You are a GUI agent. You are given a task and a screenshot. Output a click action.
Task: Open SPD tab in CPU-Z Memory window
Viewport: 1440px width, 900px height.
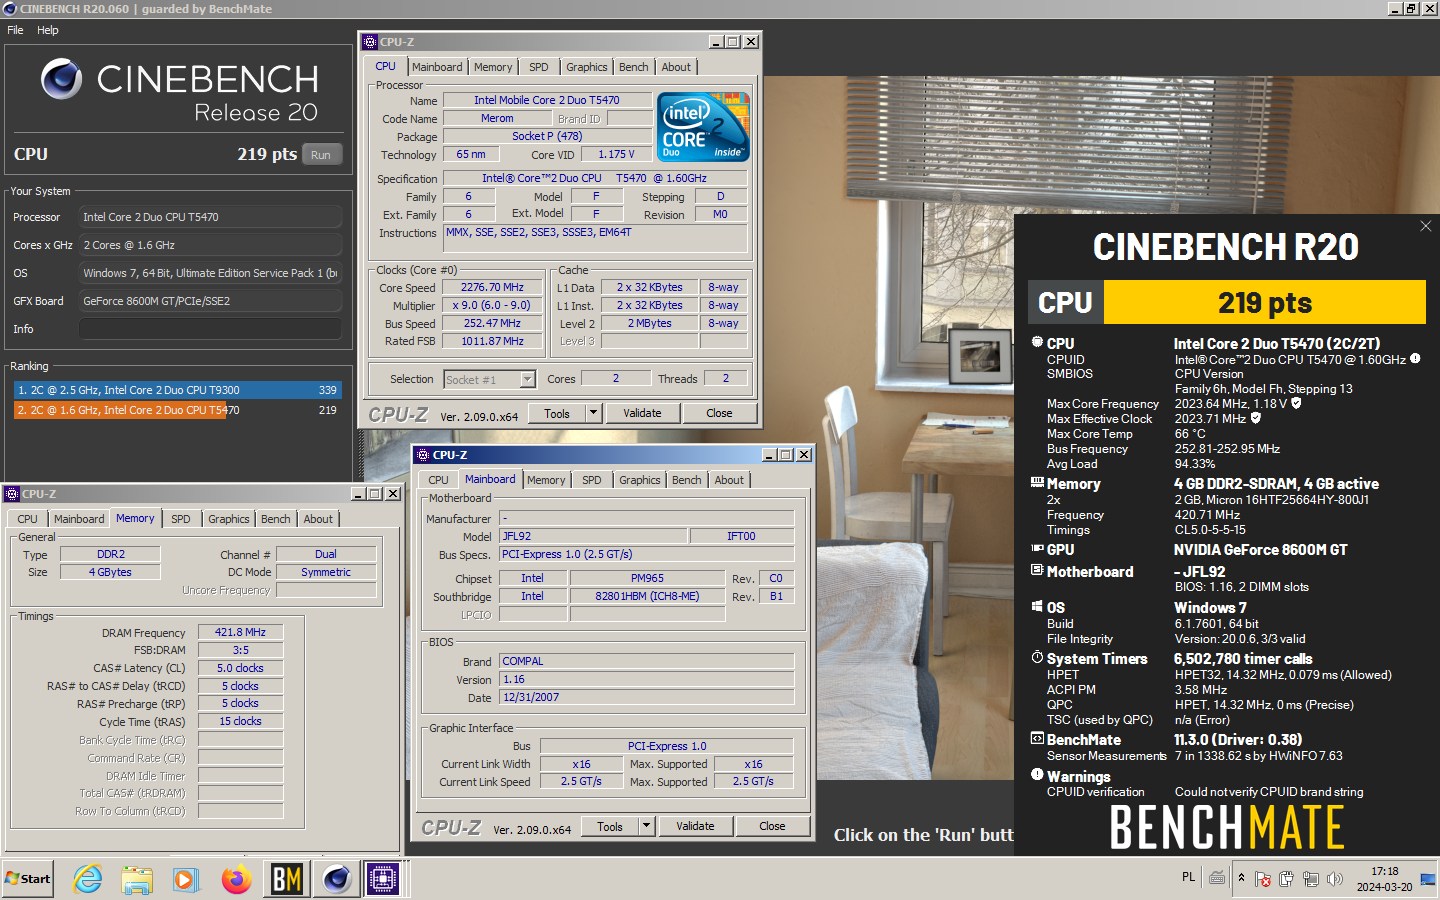point(180,519)
